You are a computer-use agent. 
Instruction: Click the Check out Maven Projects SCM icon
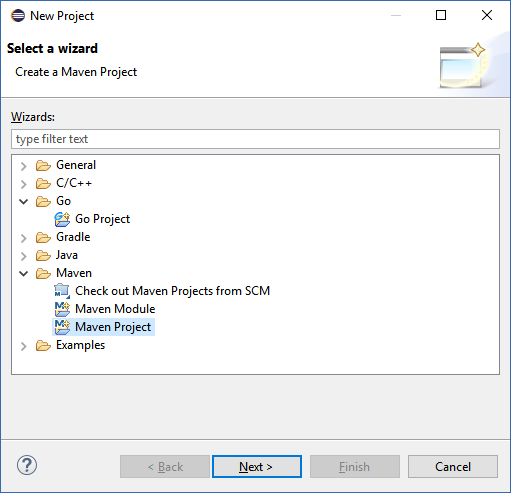click(62, 291)
